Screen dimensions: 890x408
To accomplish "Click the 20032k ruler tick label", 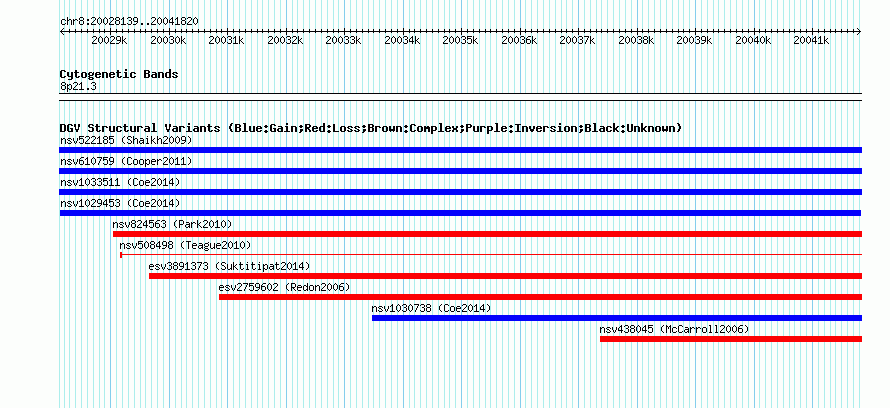I will (285, 41).
